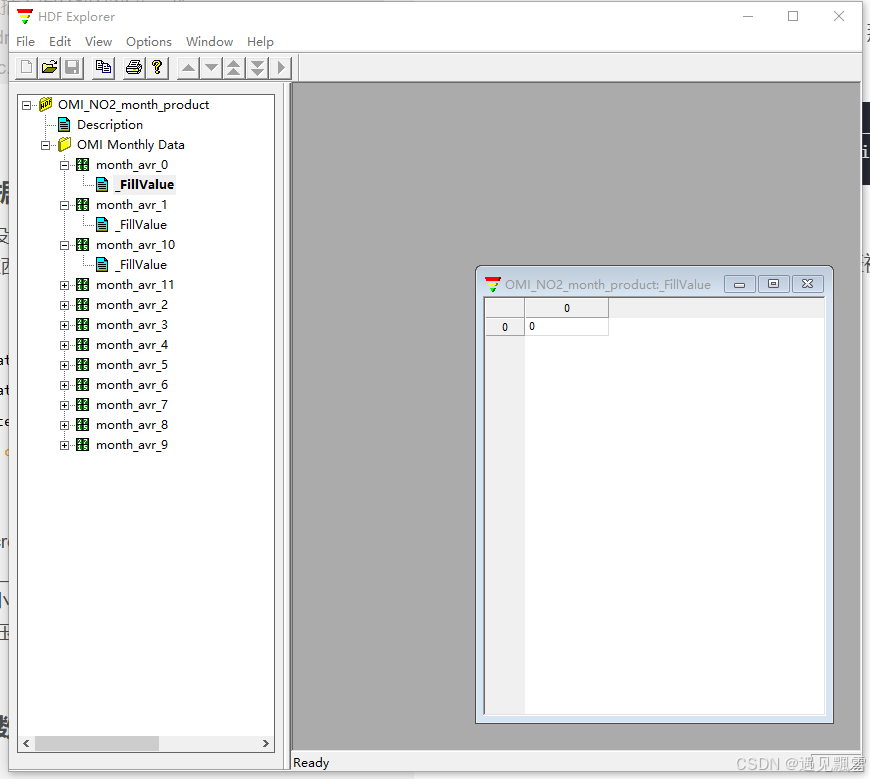Maximize the HDF Explorer main window
Screen dimensions: 870x779
793,16
